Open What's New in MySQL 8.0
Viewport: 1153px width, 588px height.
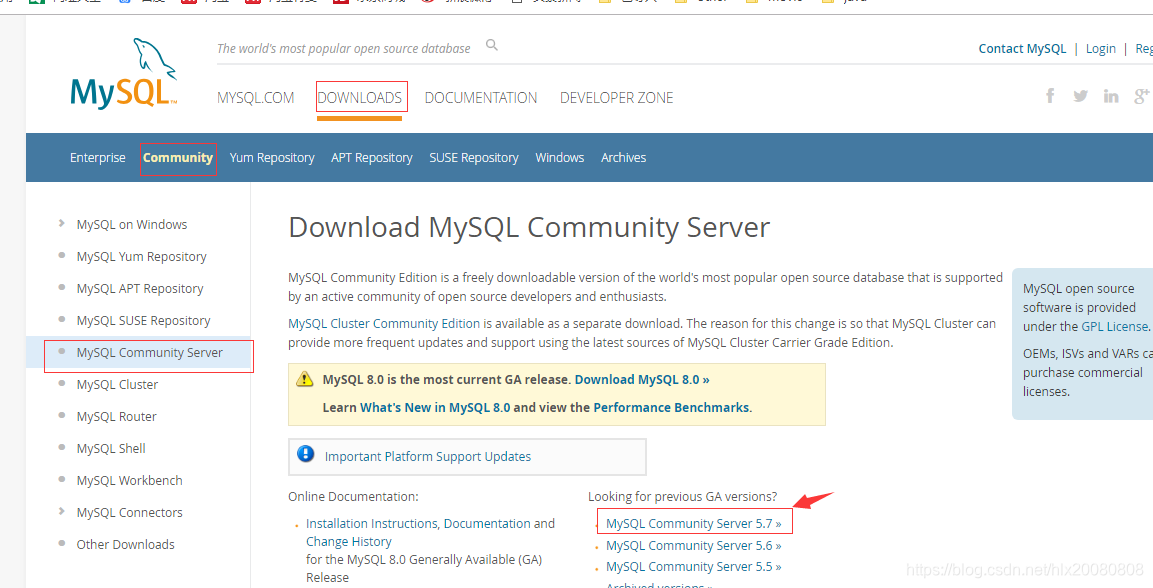tap(435, 407)
